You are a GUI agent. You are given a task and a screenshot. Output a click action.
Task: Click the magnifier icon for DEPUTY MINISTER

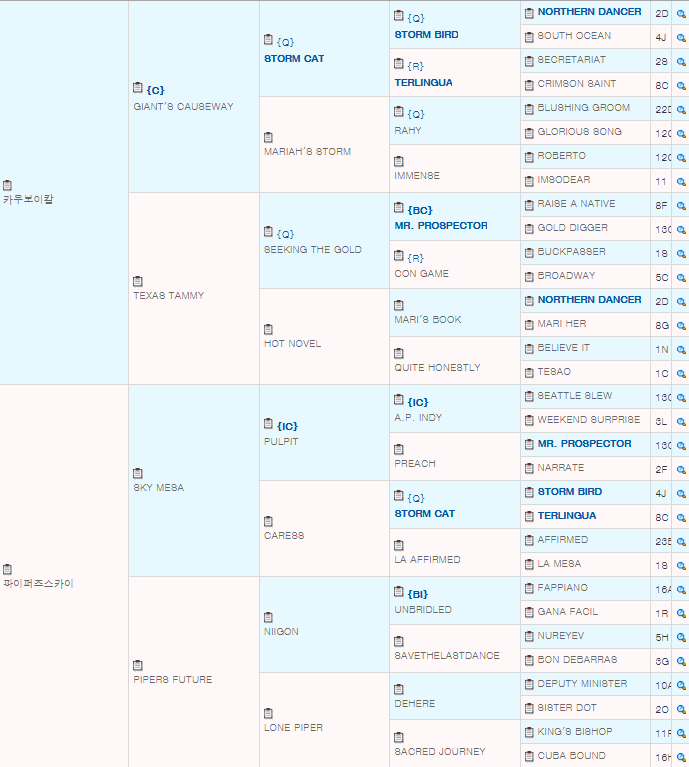coord(681,685)
